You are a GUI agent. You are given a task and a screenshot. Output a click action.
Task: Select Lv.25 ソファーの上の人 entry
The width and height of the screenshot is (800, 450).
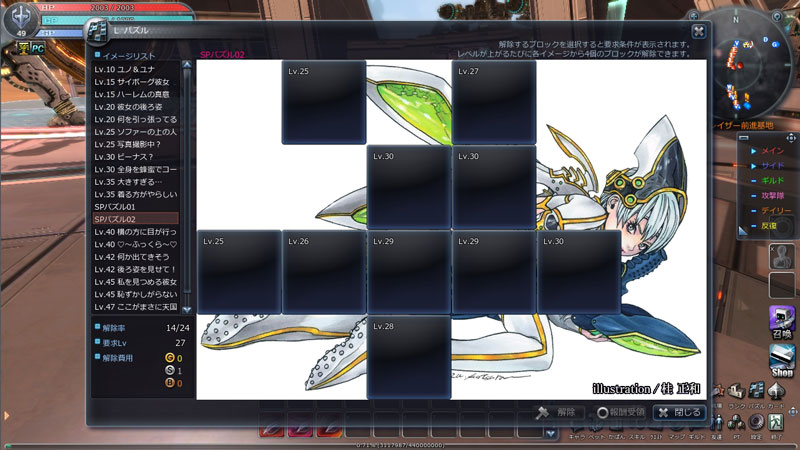tap(136, 132)
